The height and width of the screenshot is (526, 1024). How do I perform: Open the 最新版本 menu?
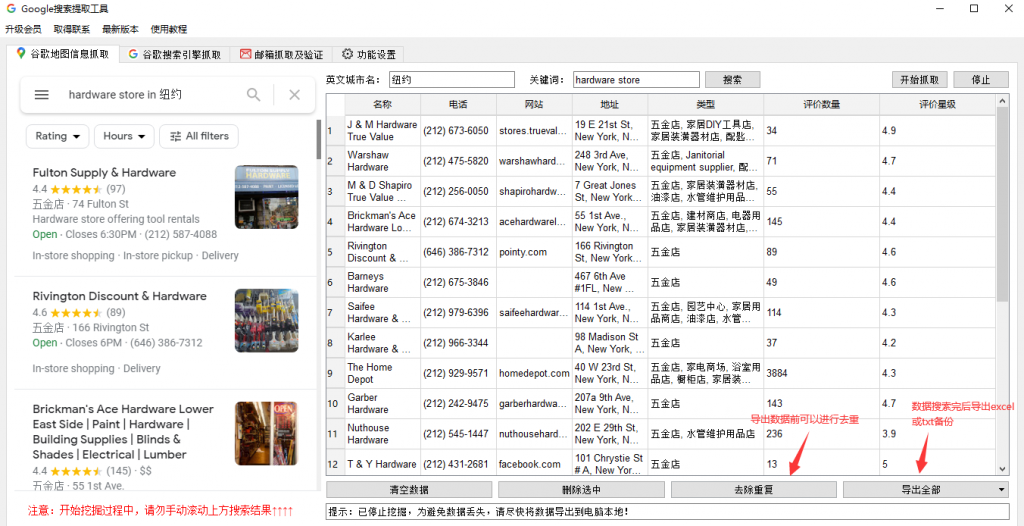120,29
